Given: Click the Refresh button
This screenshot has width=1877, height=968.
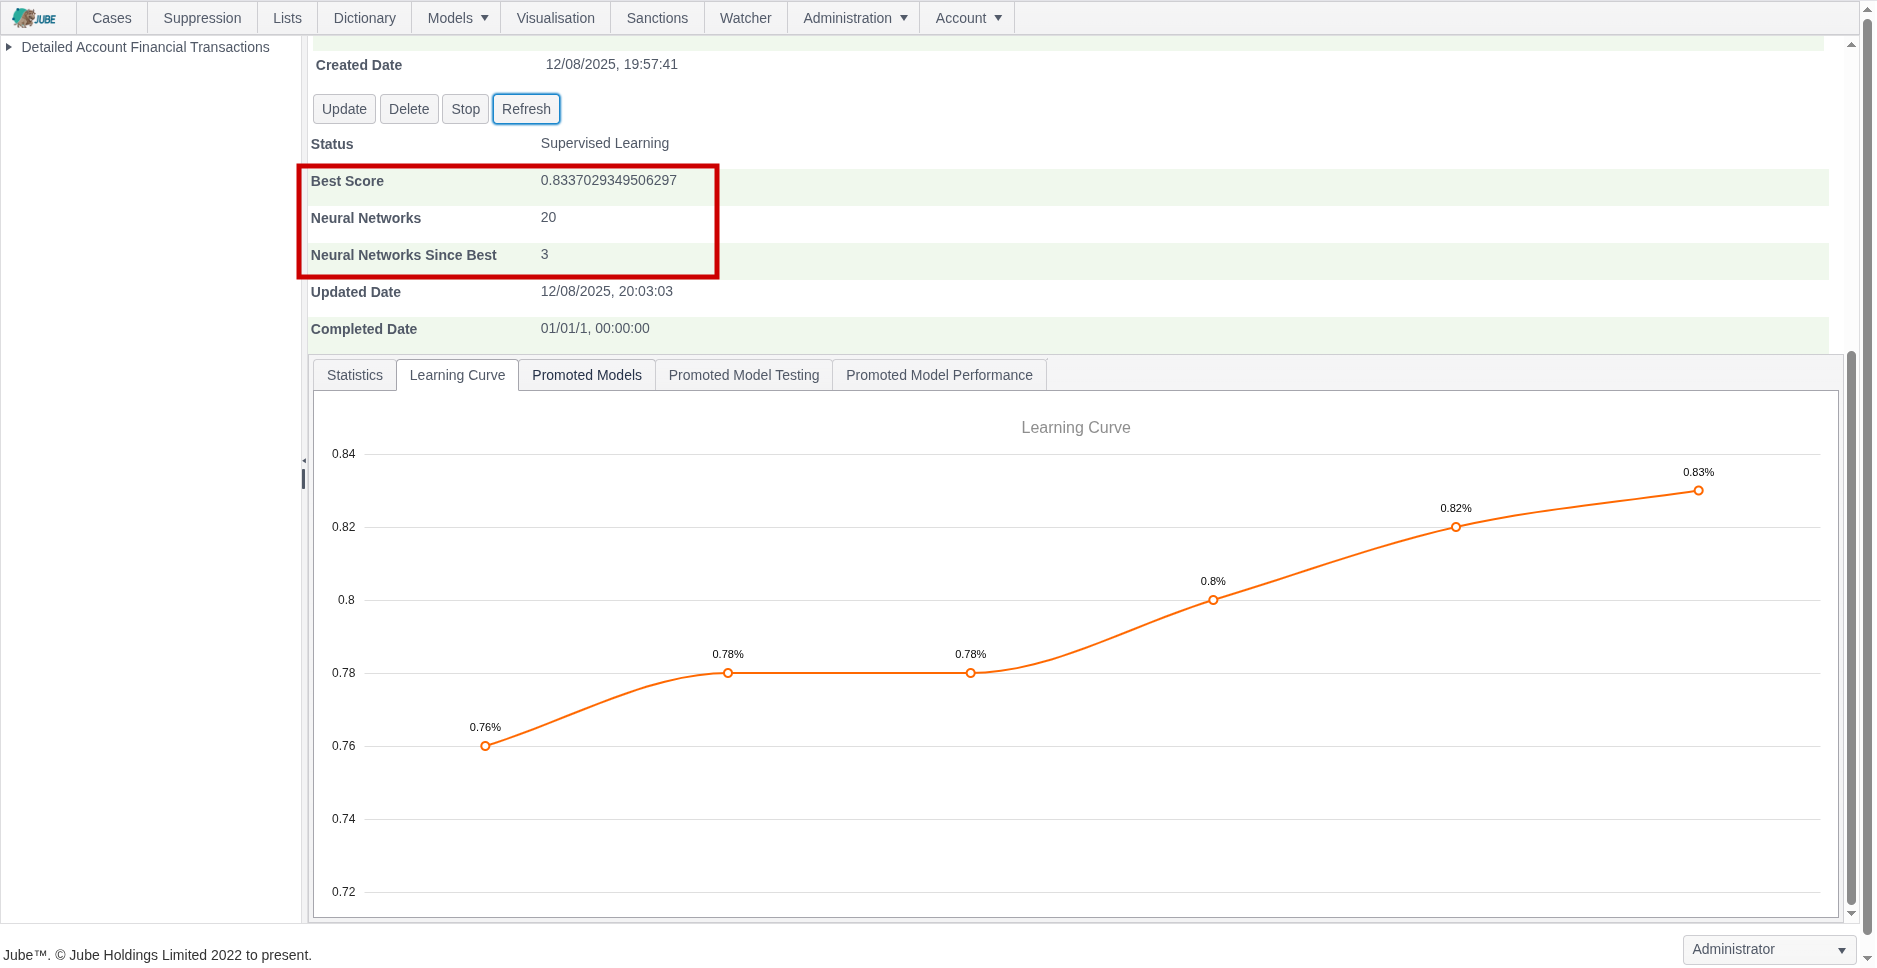Looking at the screenshot, I should 526,109.
